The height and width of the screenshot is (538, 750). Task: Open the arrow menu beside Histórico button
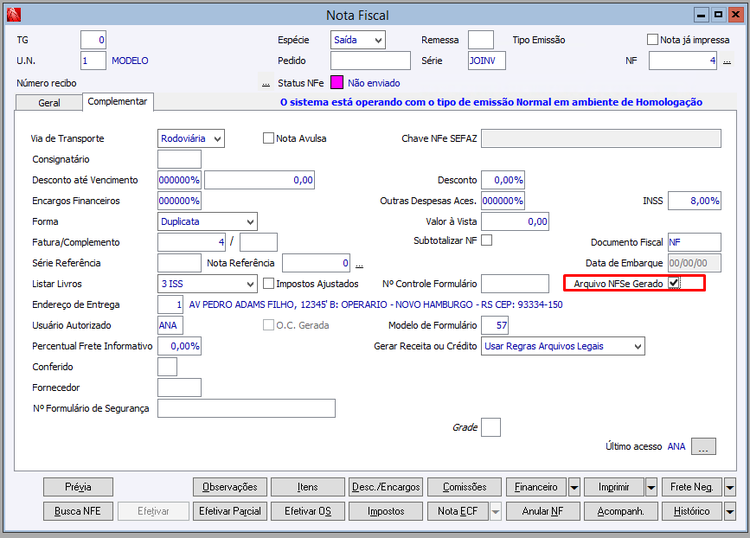click(730, 511)
